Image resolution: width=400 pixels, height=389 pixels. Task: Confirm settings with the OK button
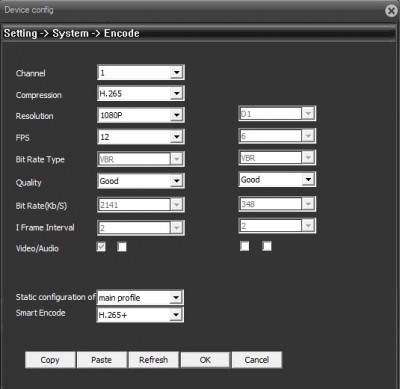coord(205,360)
